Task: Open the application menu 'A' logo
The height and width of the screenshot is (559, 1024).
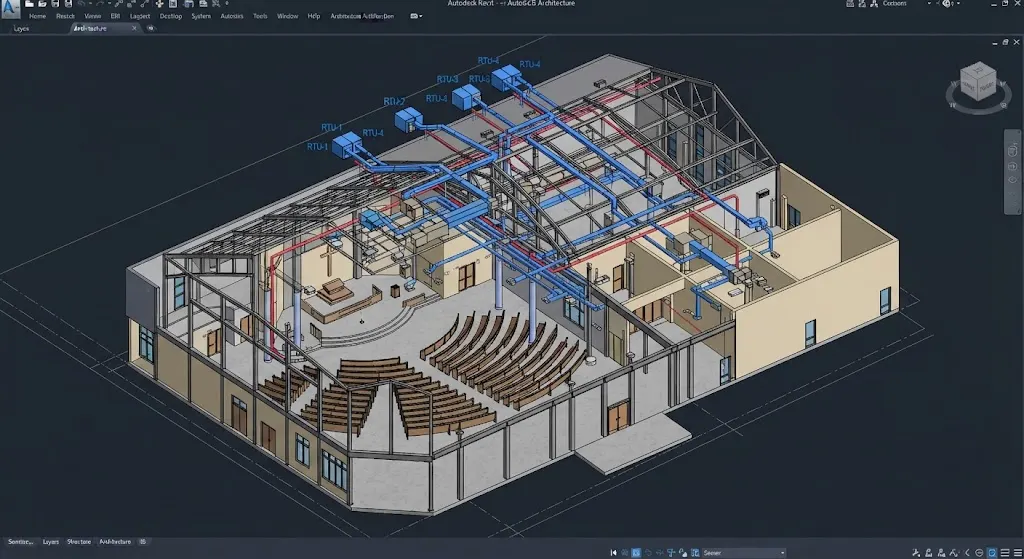Action: (x=10, y=9)
